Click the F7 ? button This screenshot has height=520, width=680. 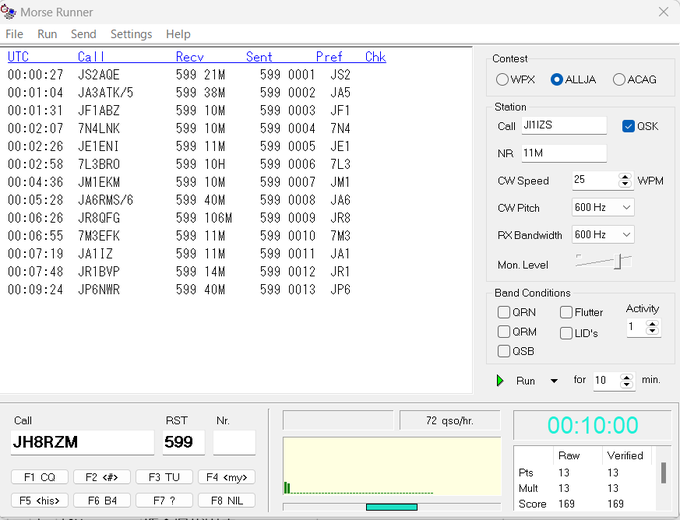tap(164, 500)
